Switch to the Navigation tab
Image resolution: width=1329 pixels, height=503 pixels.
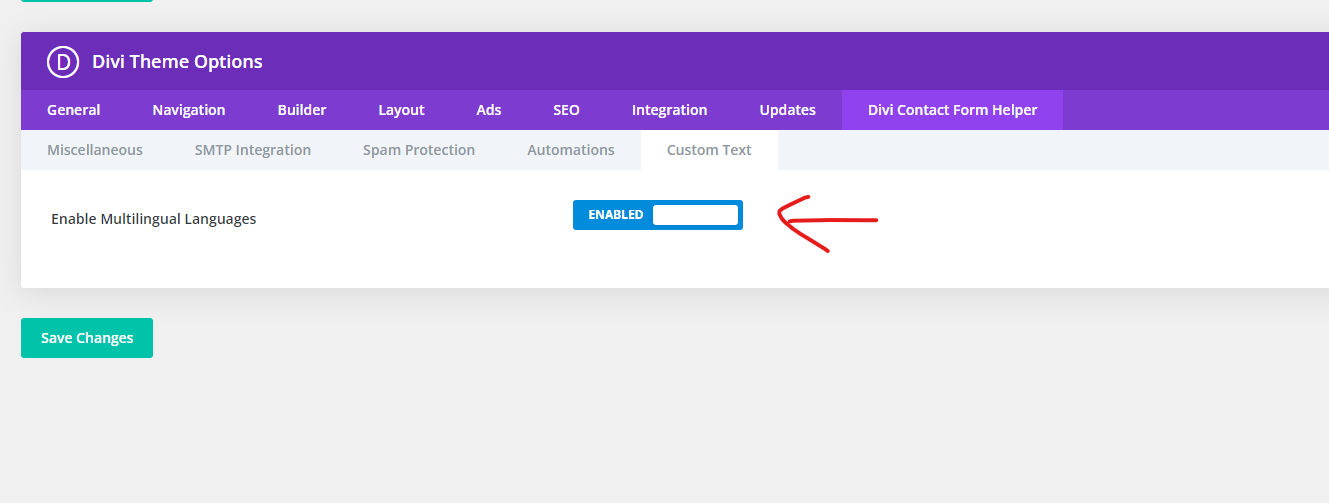click(189, 110)
